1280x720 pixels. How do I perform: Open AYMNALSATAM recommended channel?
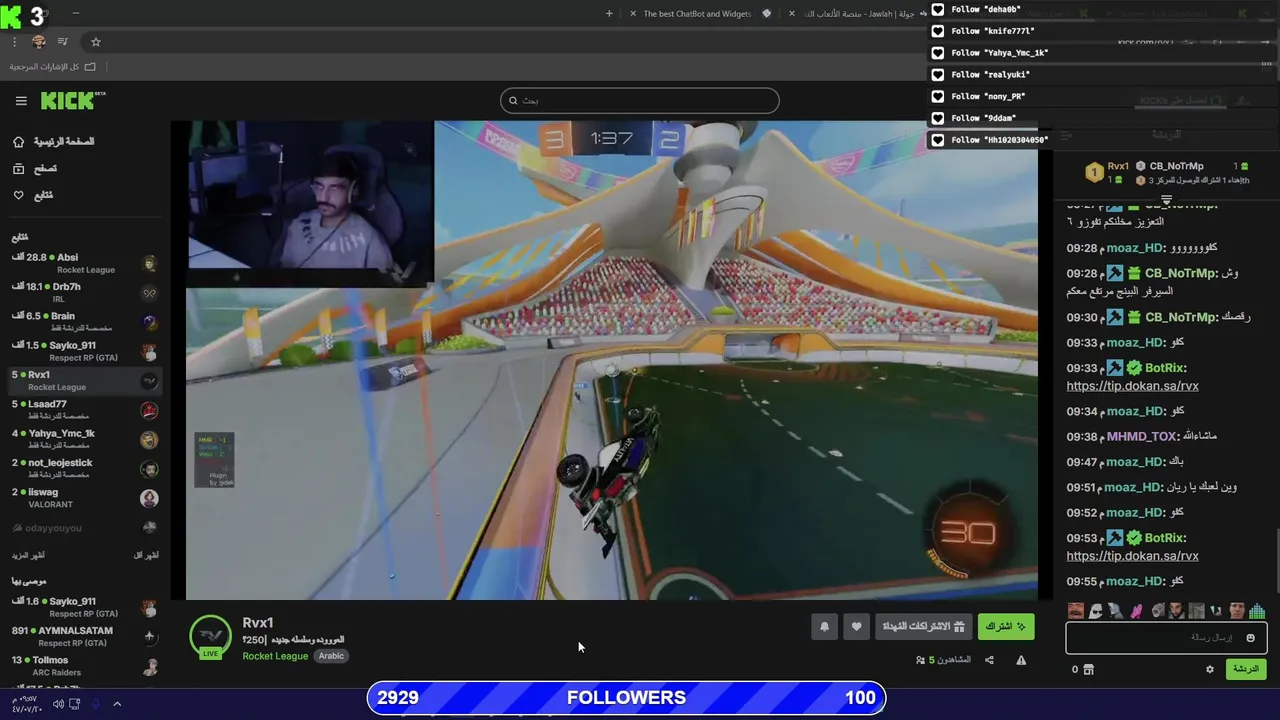click(x=84, y=636)
